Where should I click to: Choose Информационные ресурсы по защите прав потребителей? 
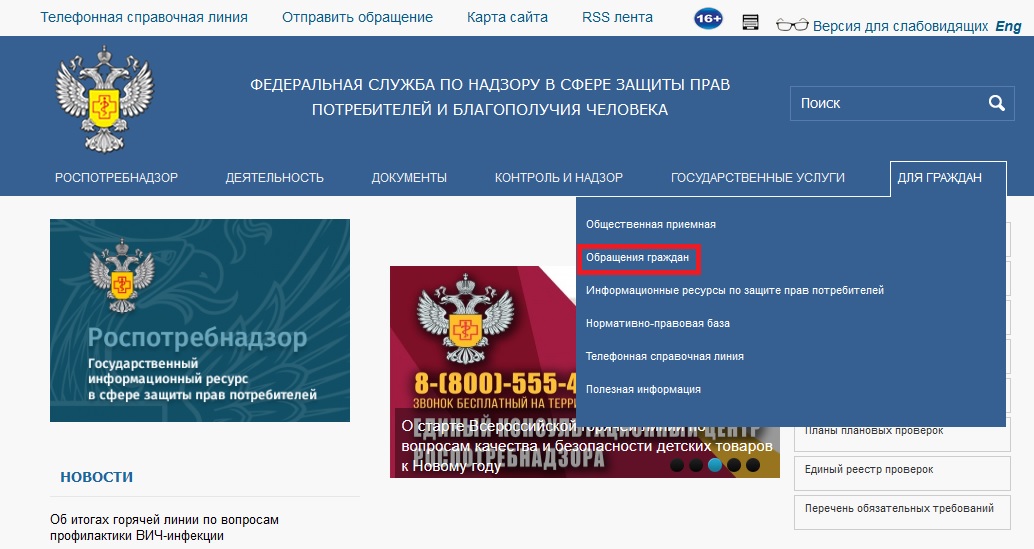coord(735,290)
